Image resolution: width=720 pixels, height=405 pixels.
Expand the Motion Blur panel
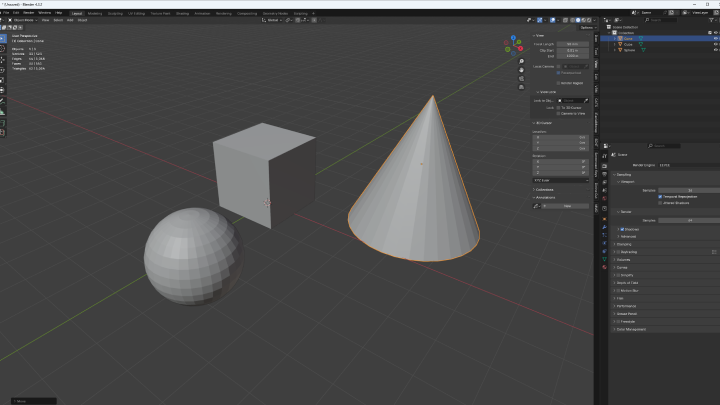pyautogui.click(x=629, y=290)
